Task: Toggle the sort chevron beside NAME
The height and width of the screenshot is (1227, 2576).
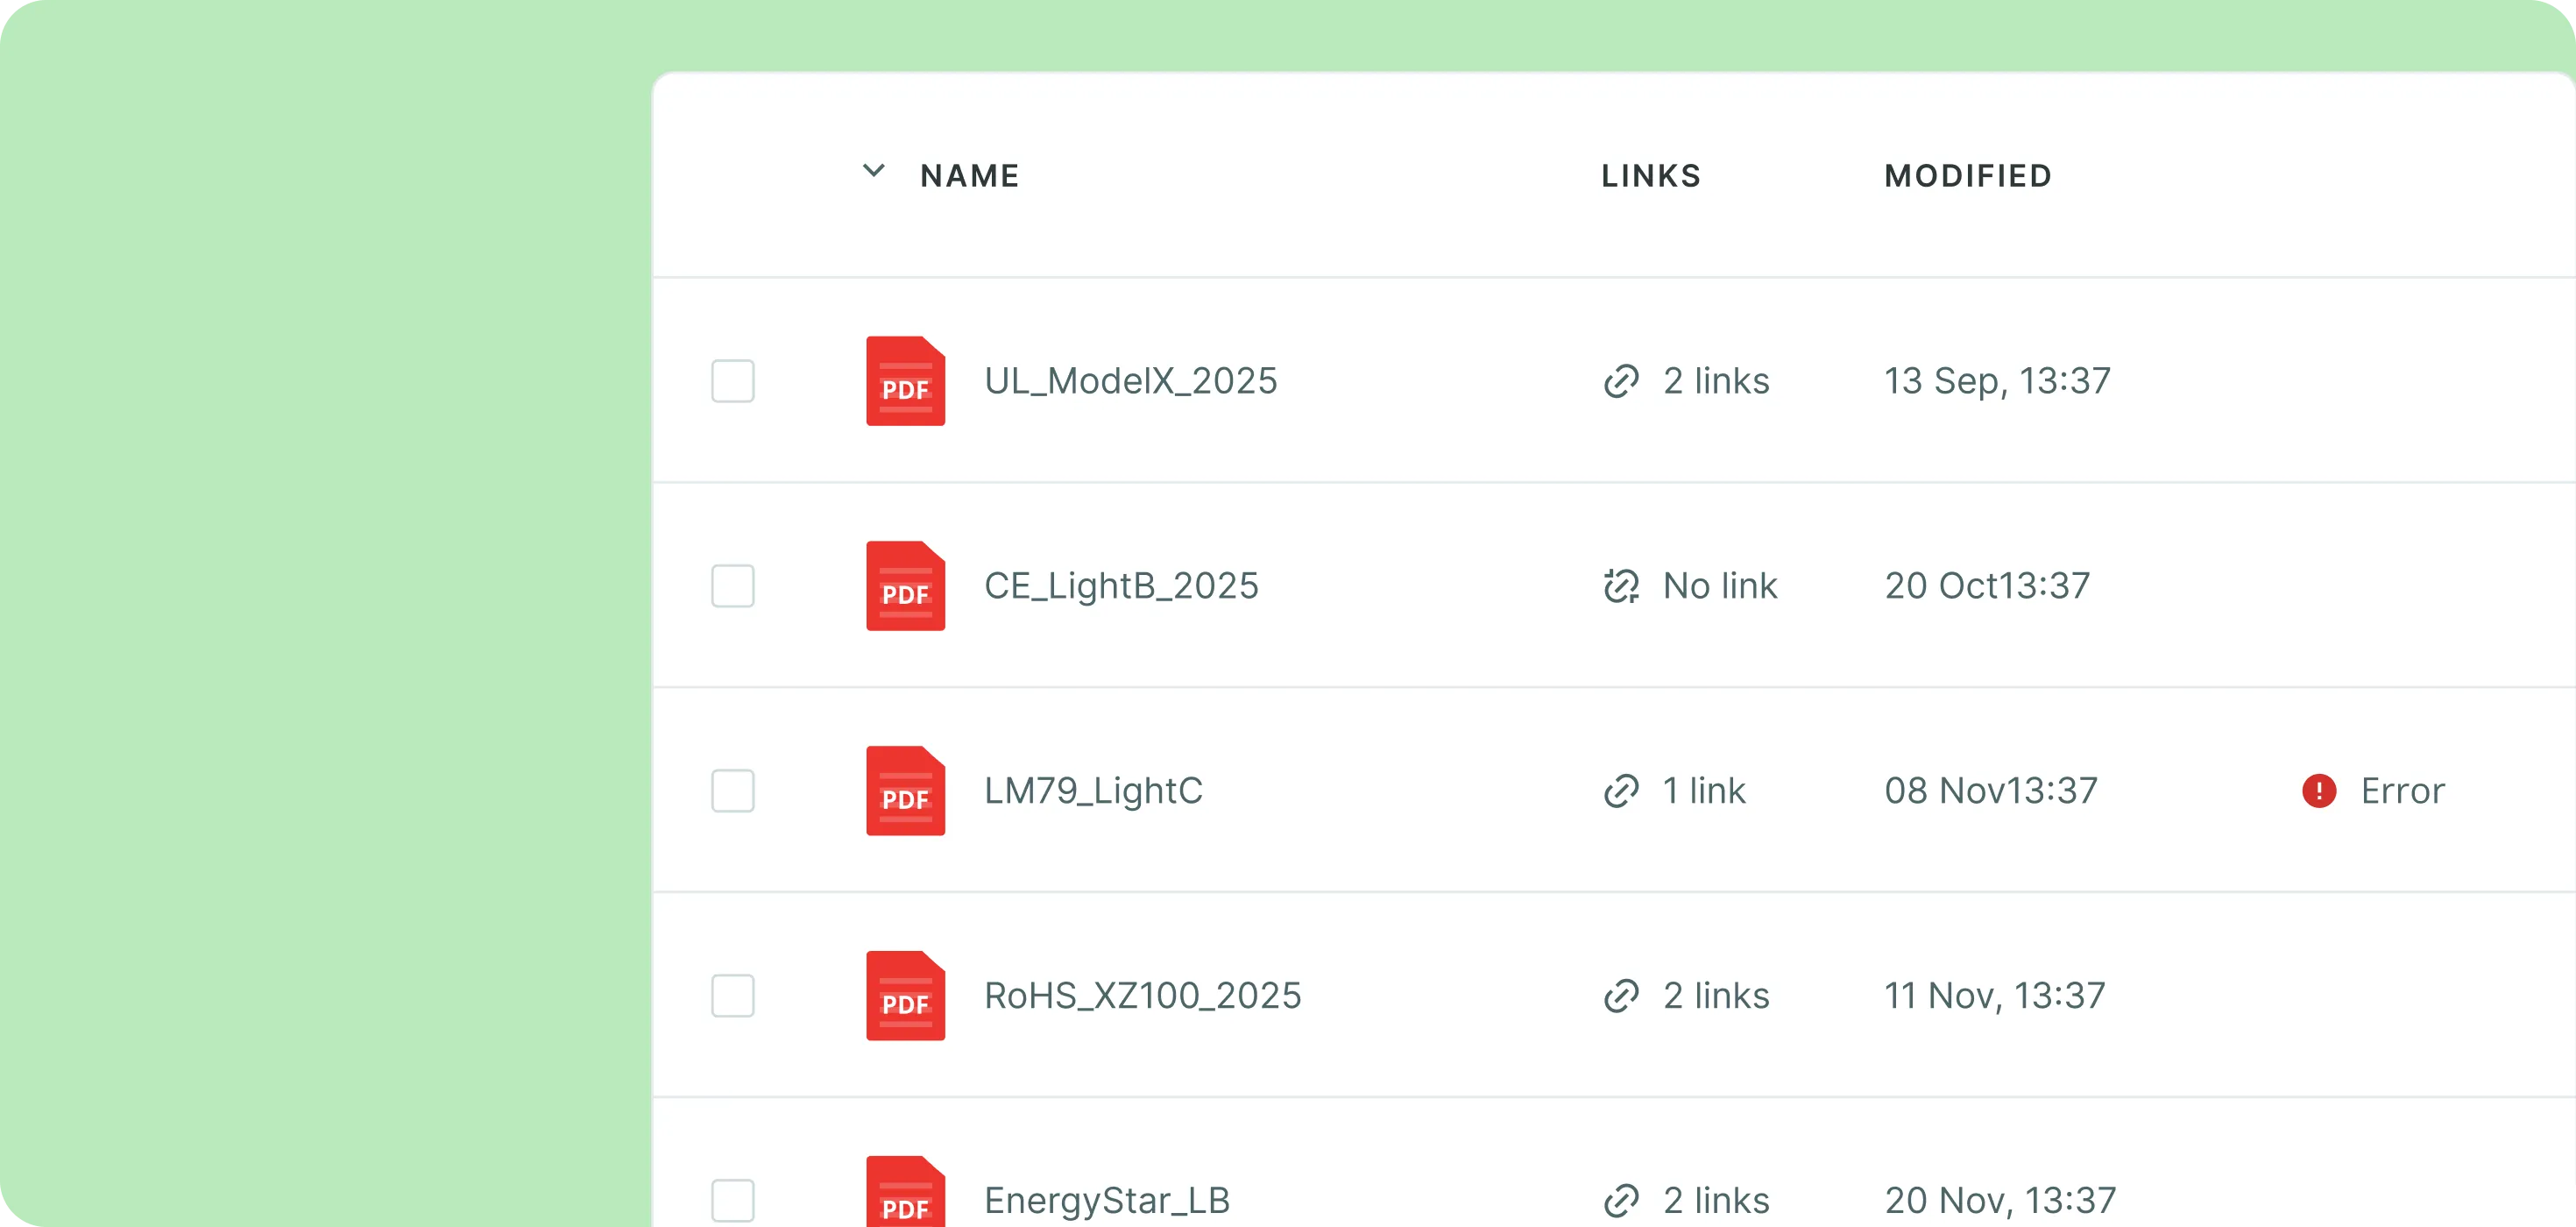Action: (873, 171)
